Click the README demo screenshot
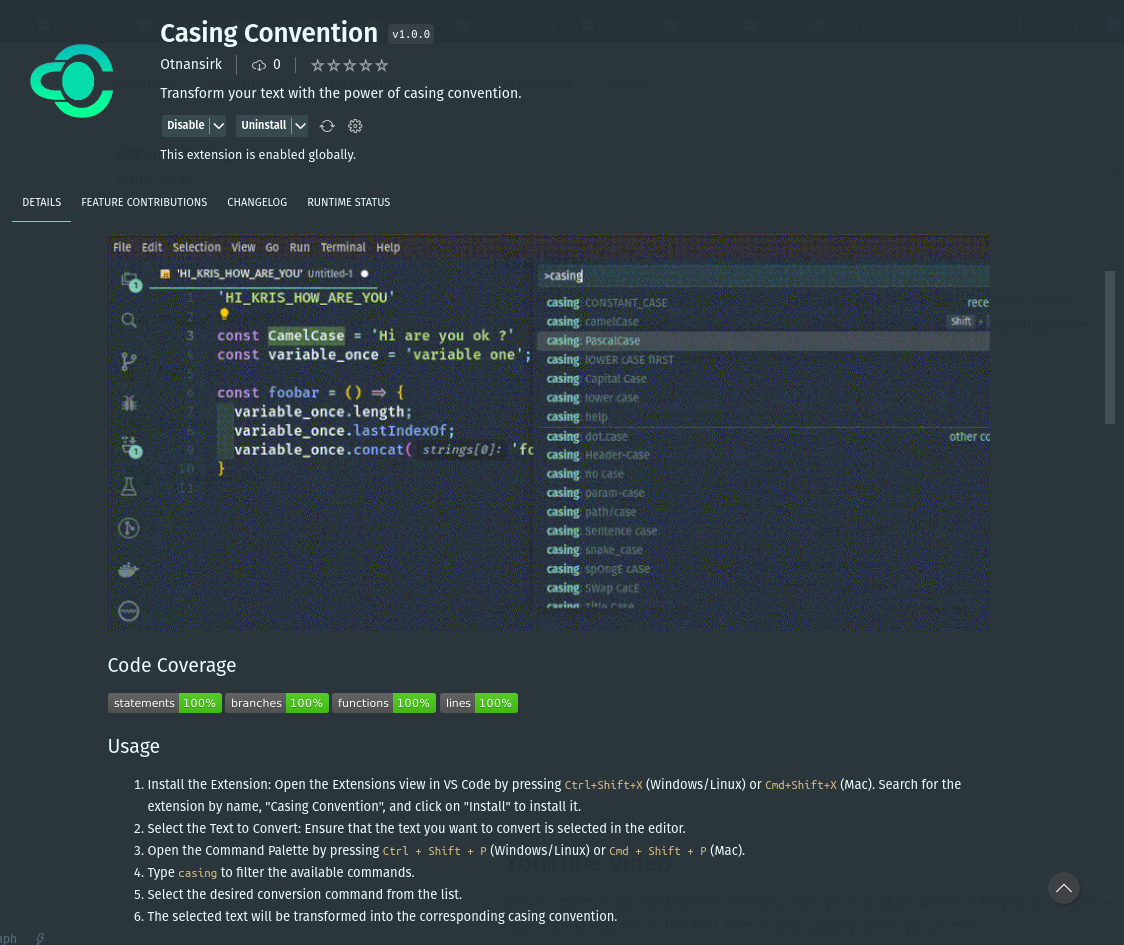This screenshot has height=945, width=1124. tap(548, 432)
